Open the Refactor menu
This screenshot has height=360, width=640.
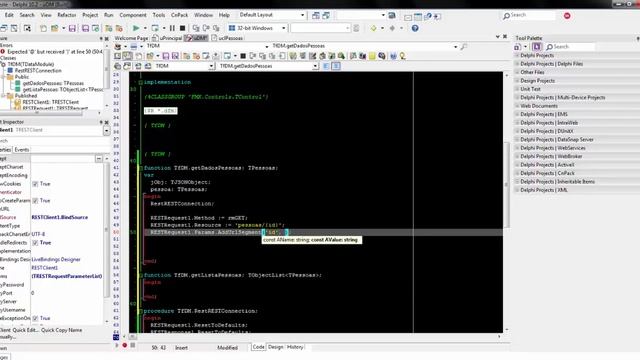click(67, 15)
